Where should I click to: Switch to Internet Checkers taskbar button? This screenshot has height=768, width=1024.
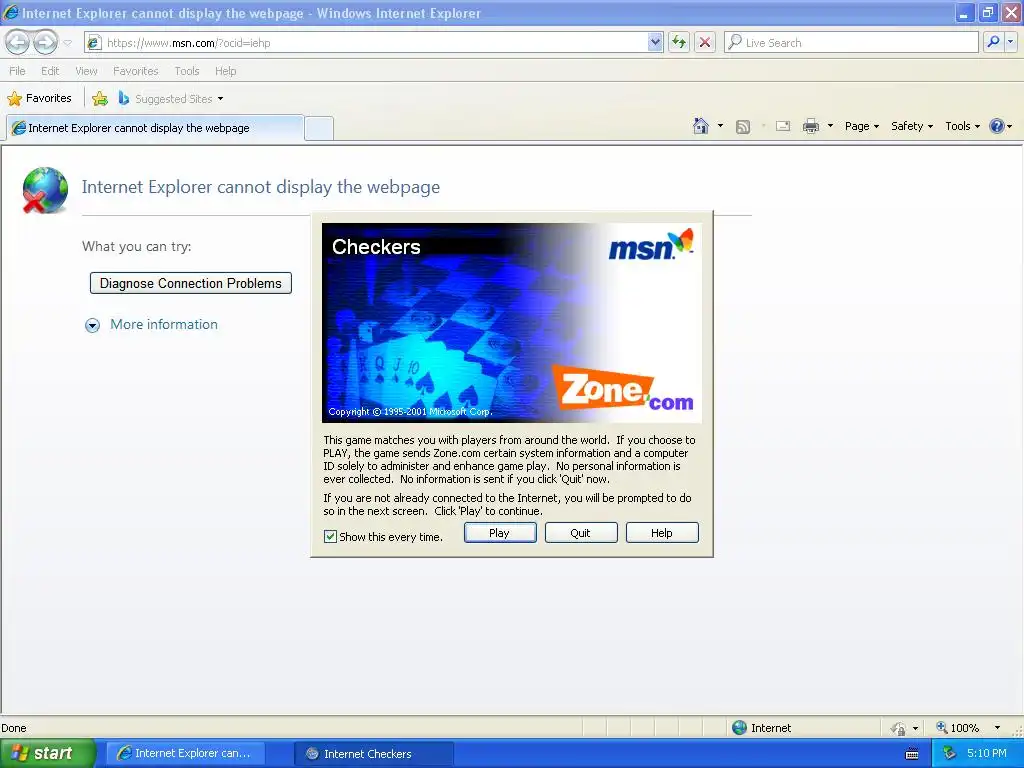pos(374,754)
